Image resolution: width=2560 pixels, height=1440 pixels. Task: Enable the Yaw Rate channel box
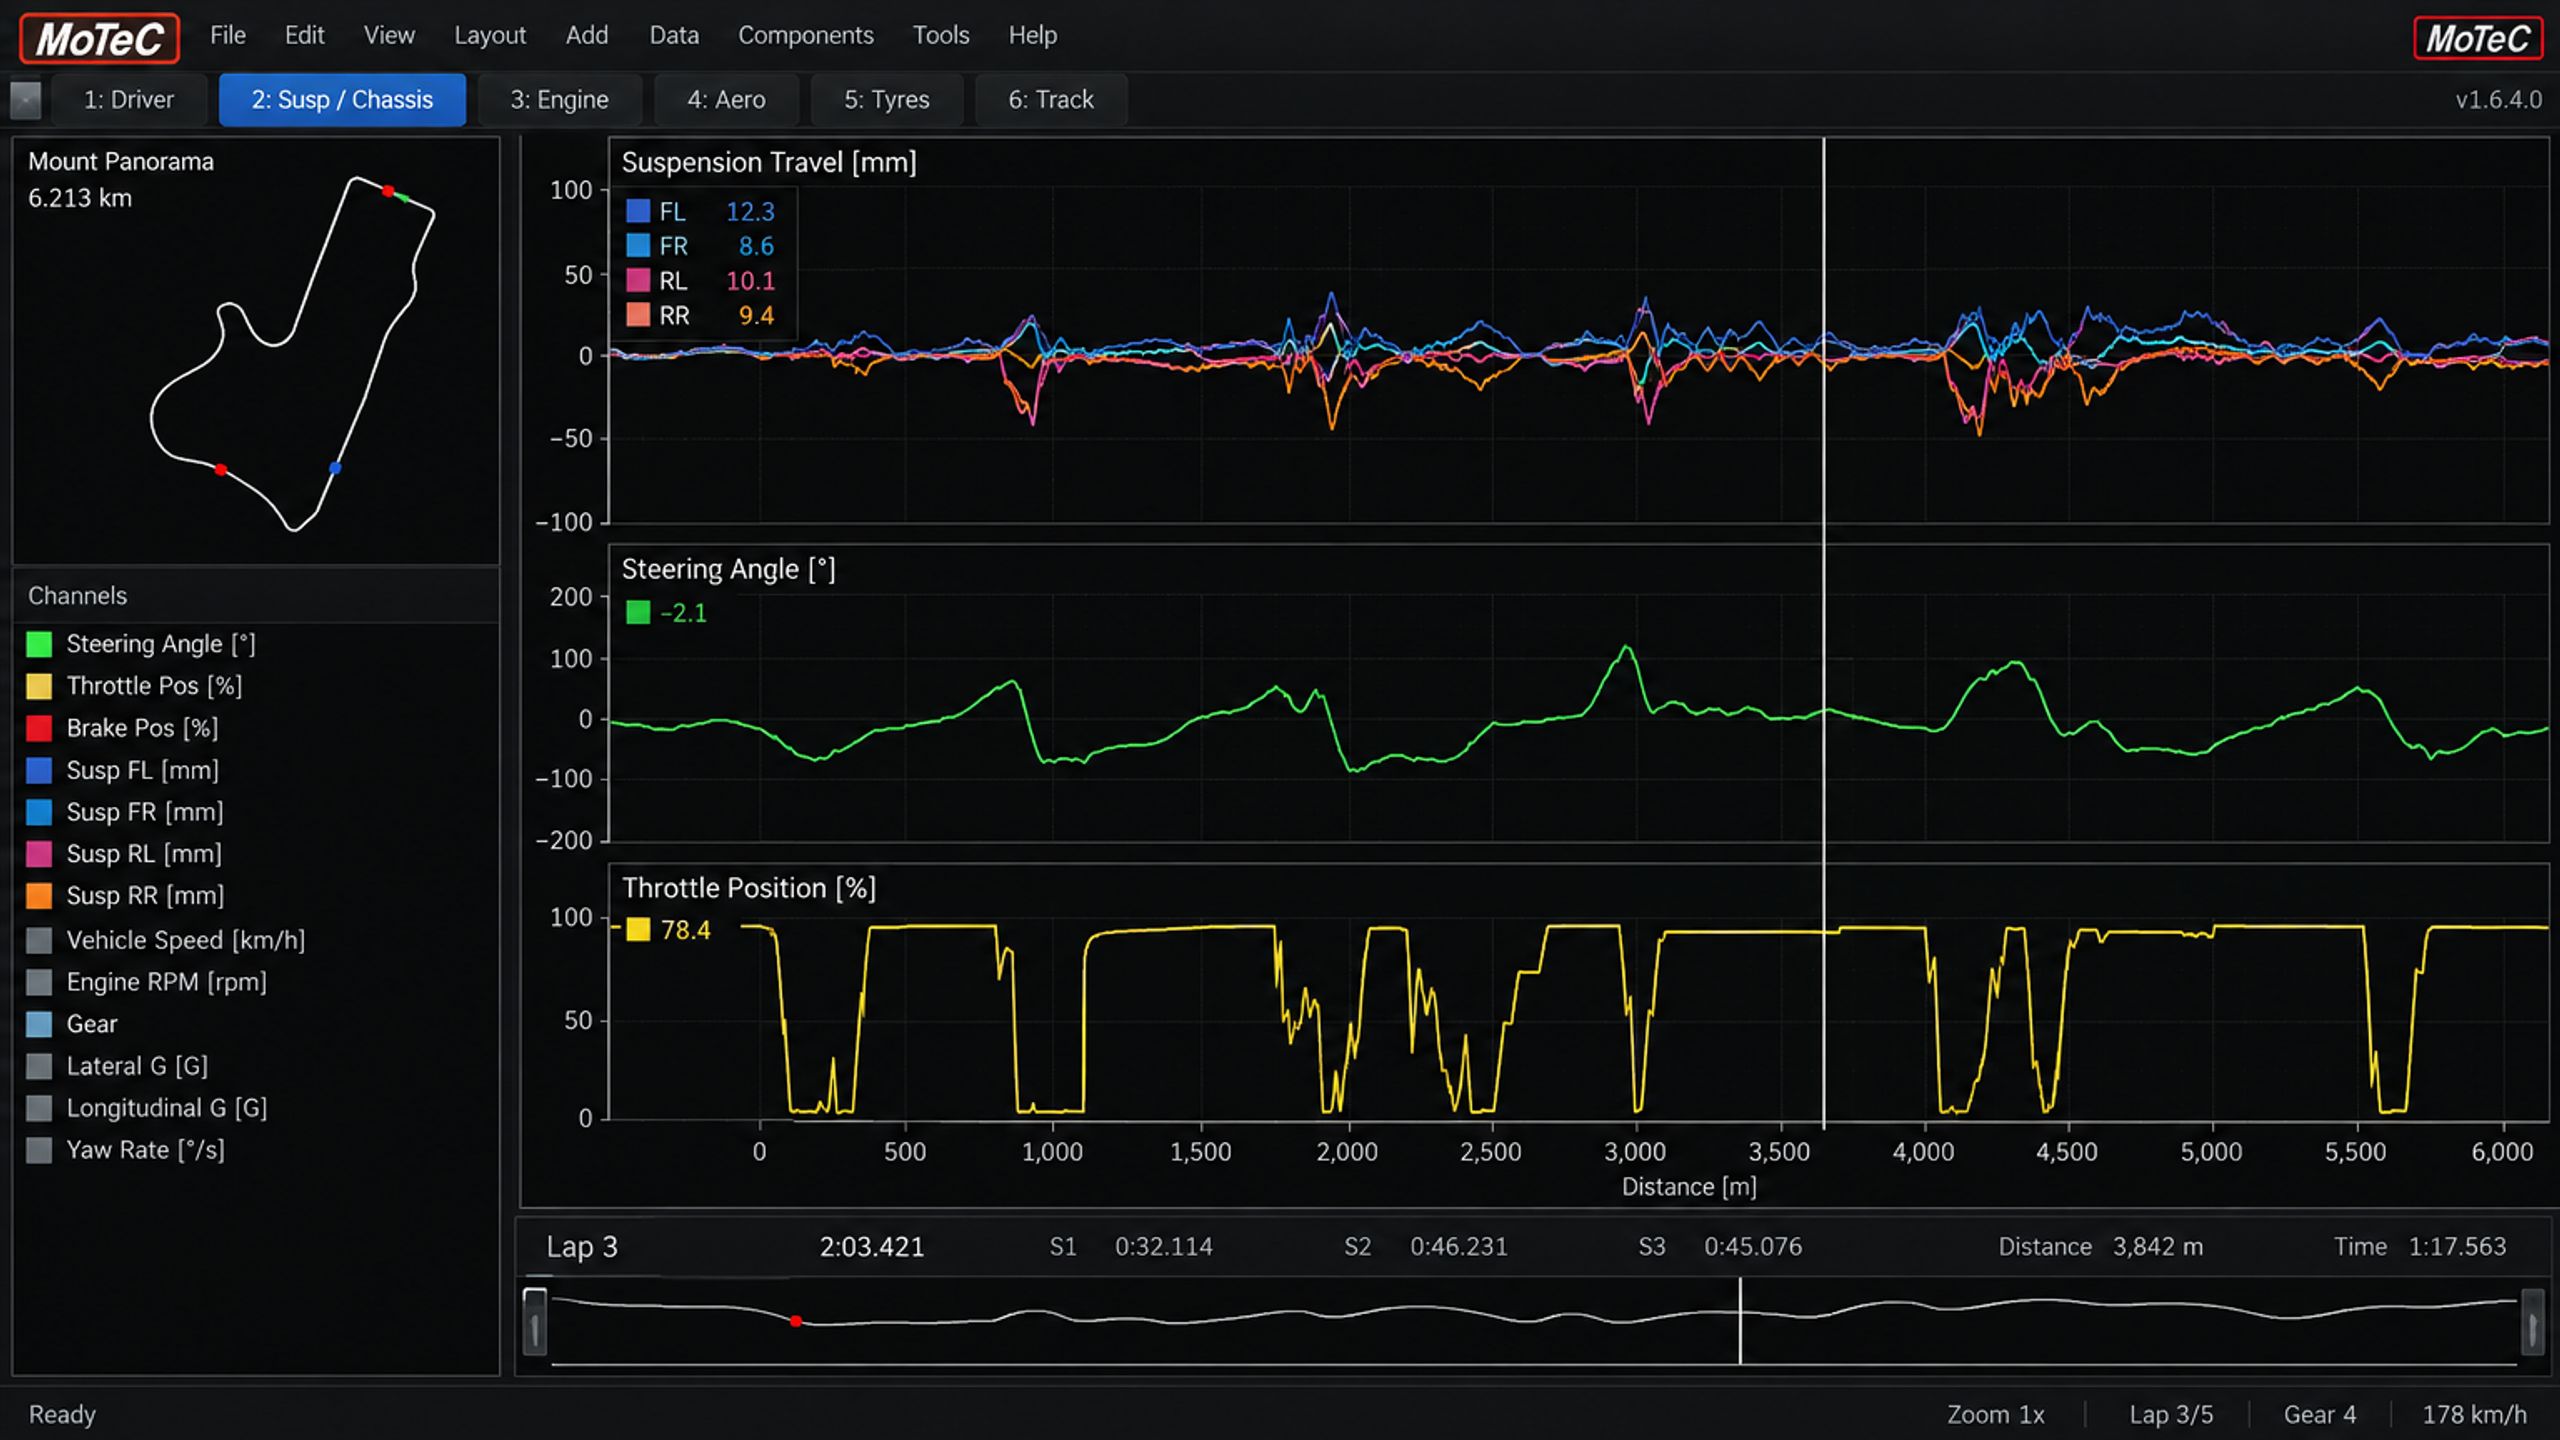pos(39,1150)
